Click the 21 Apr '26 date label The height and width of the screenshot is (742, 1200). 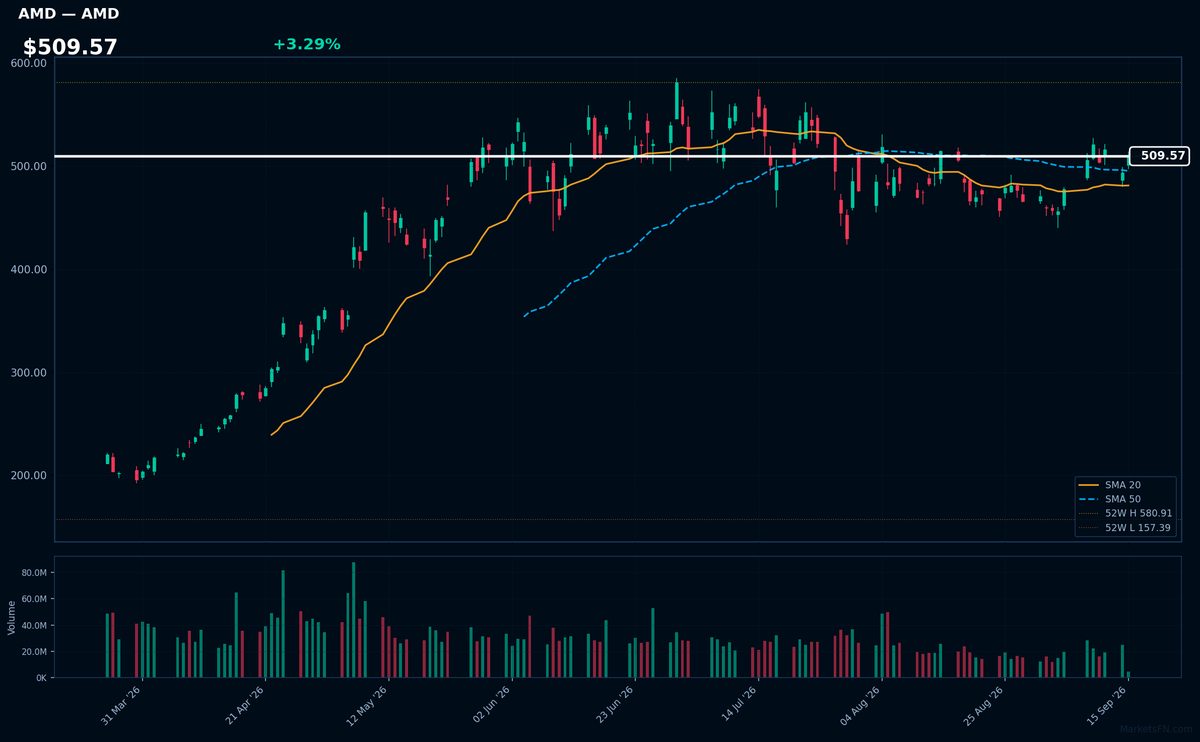(x=246, y=704)
